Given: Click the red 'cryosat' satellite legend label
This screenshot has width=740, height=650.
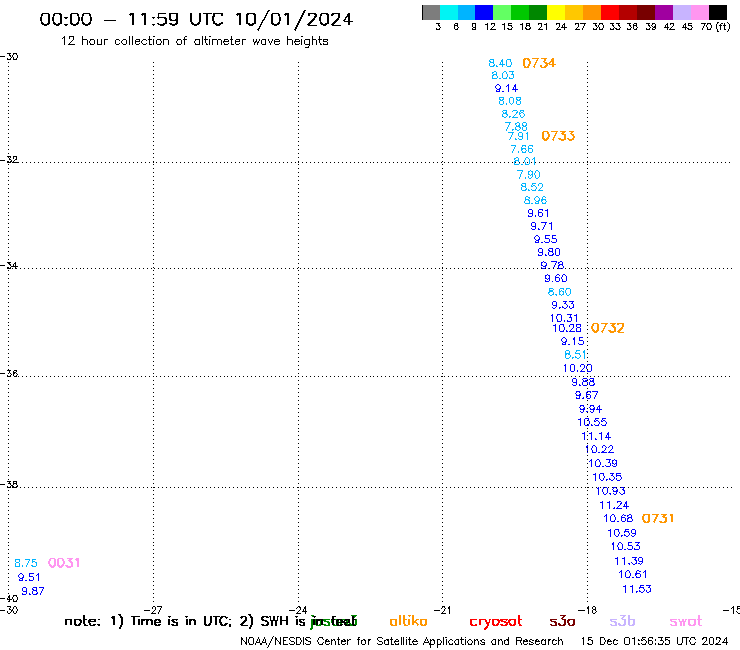Looking at the screenshot, I should click(496, 622).
